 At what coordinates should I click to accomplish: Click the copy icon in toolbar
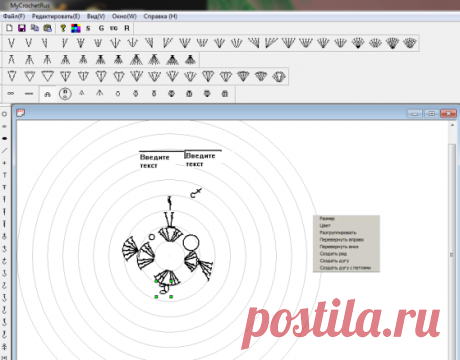click(35, 28)
